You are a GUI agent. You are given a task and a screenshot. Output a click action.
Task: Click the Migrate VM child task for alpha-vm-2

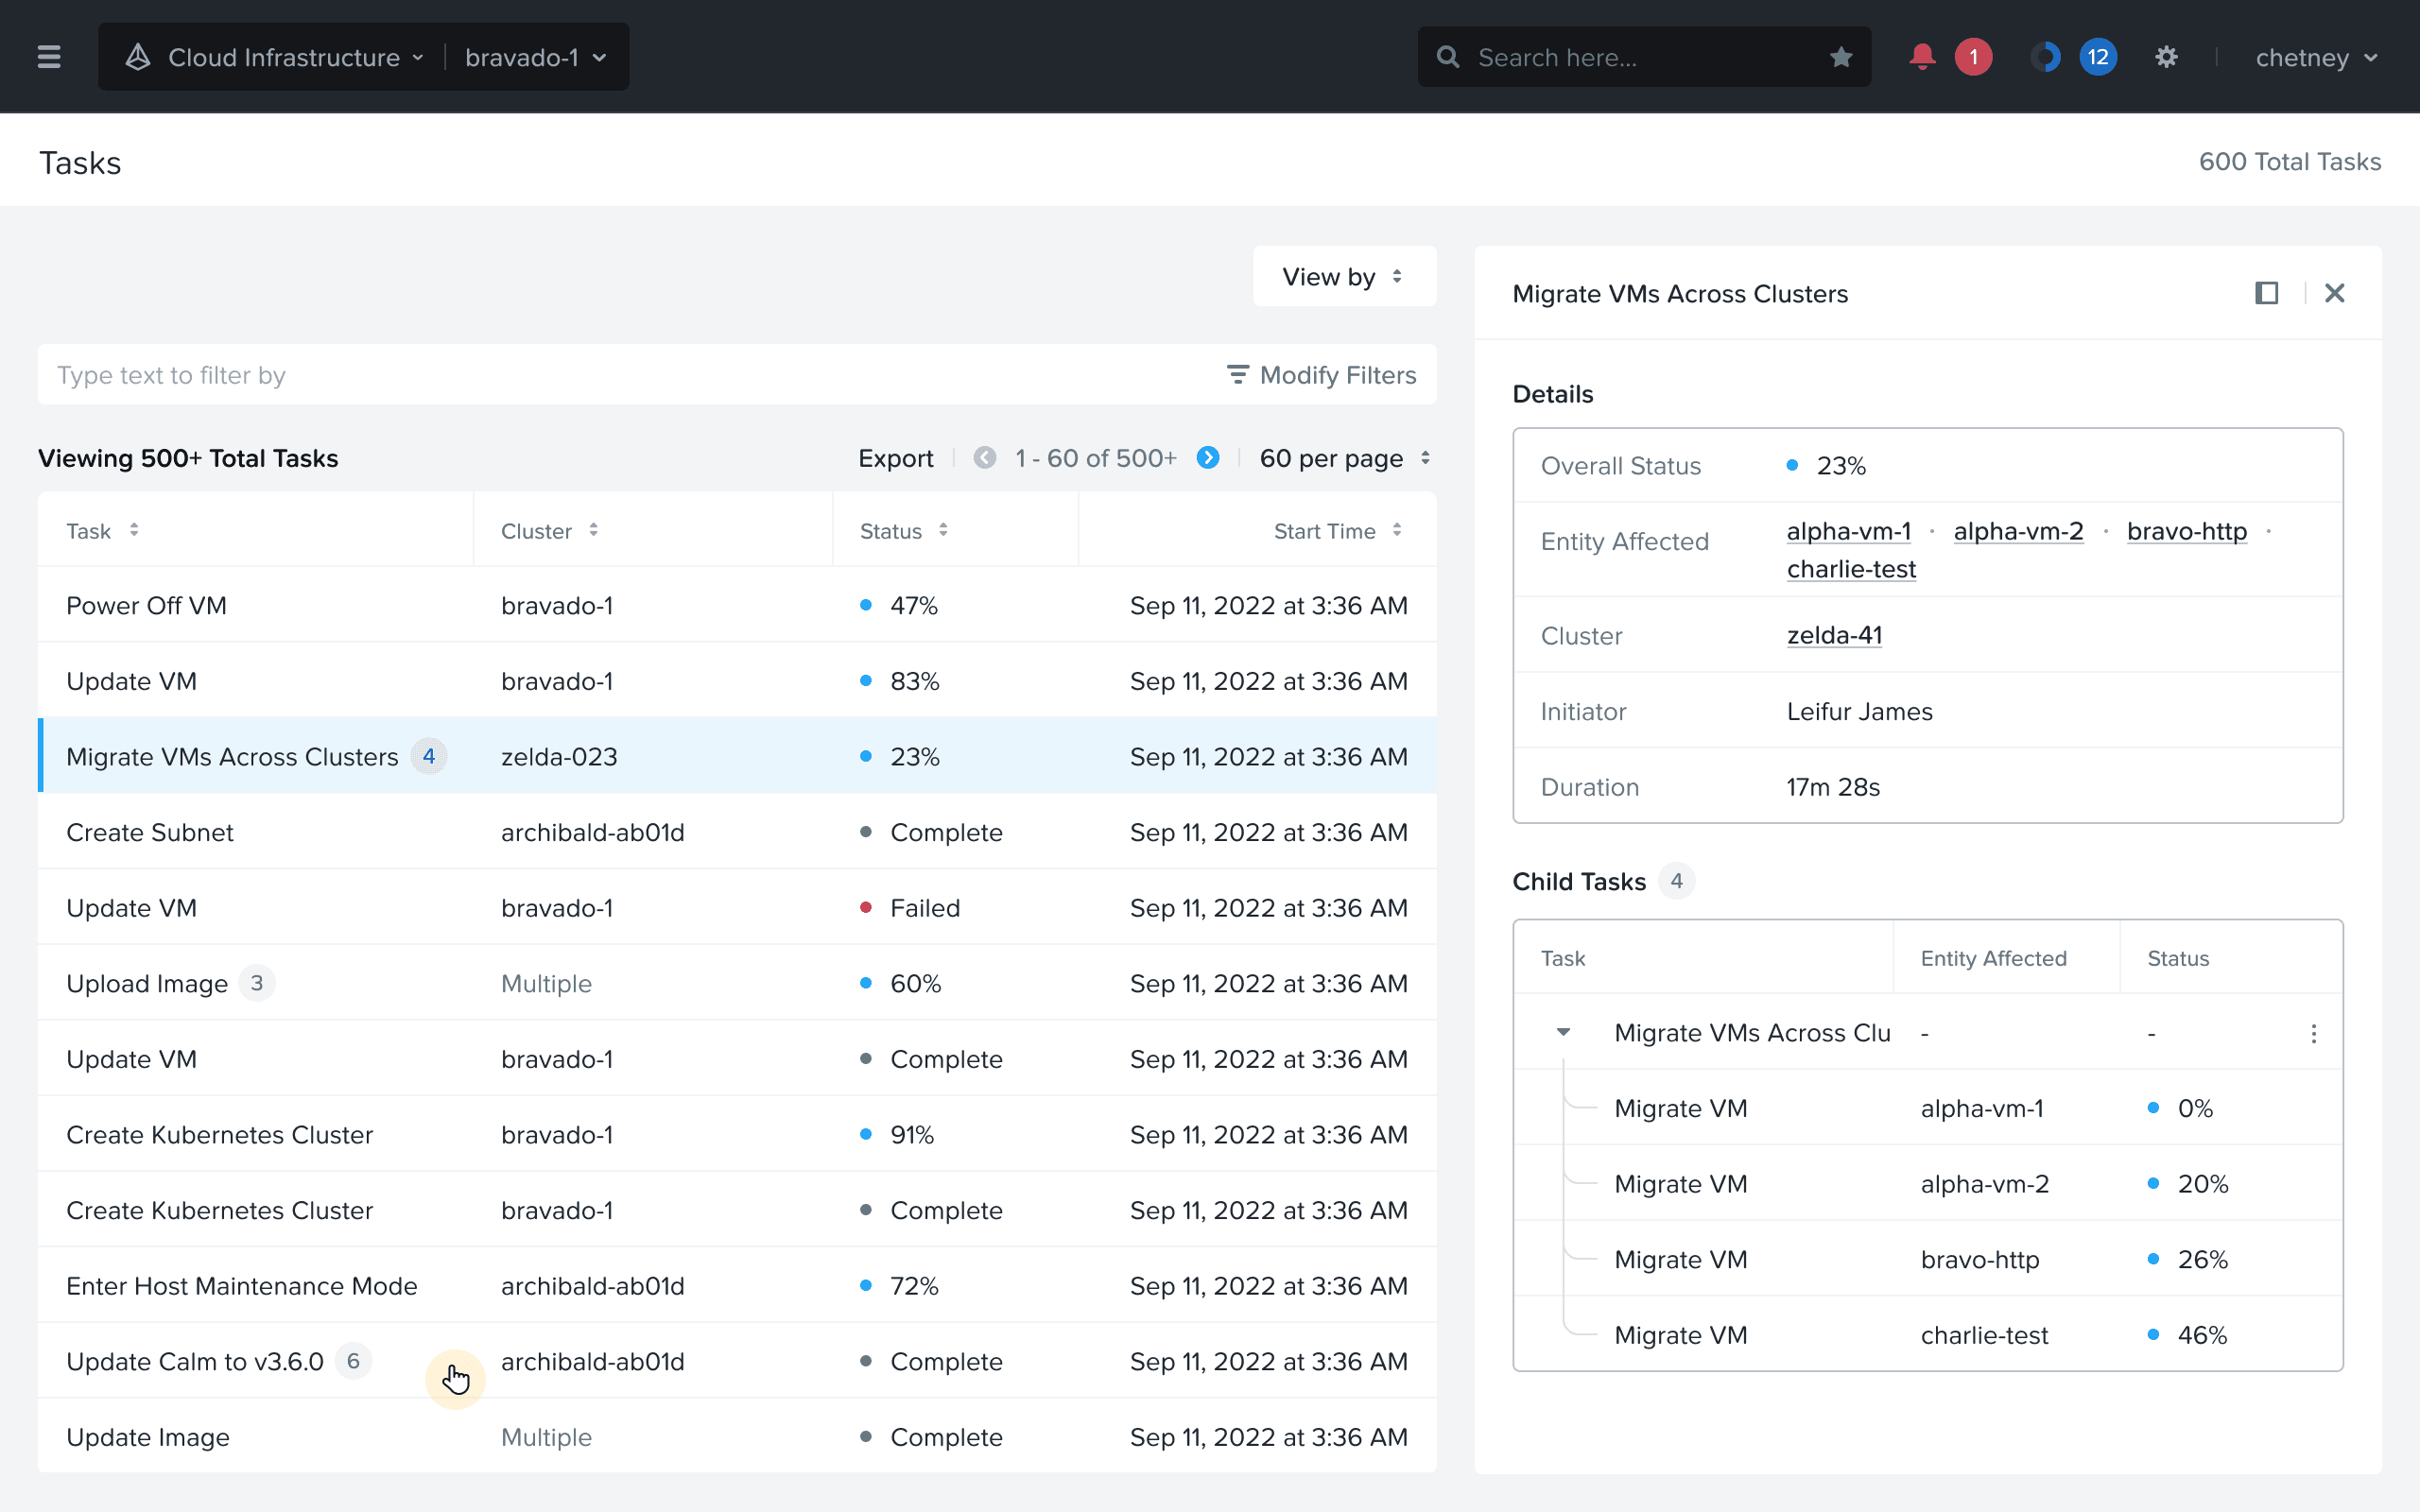(x=1680, y=1183)
